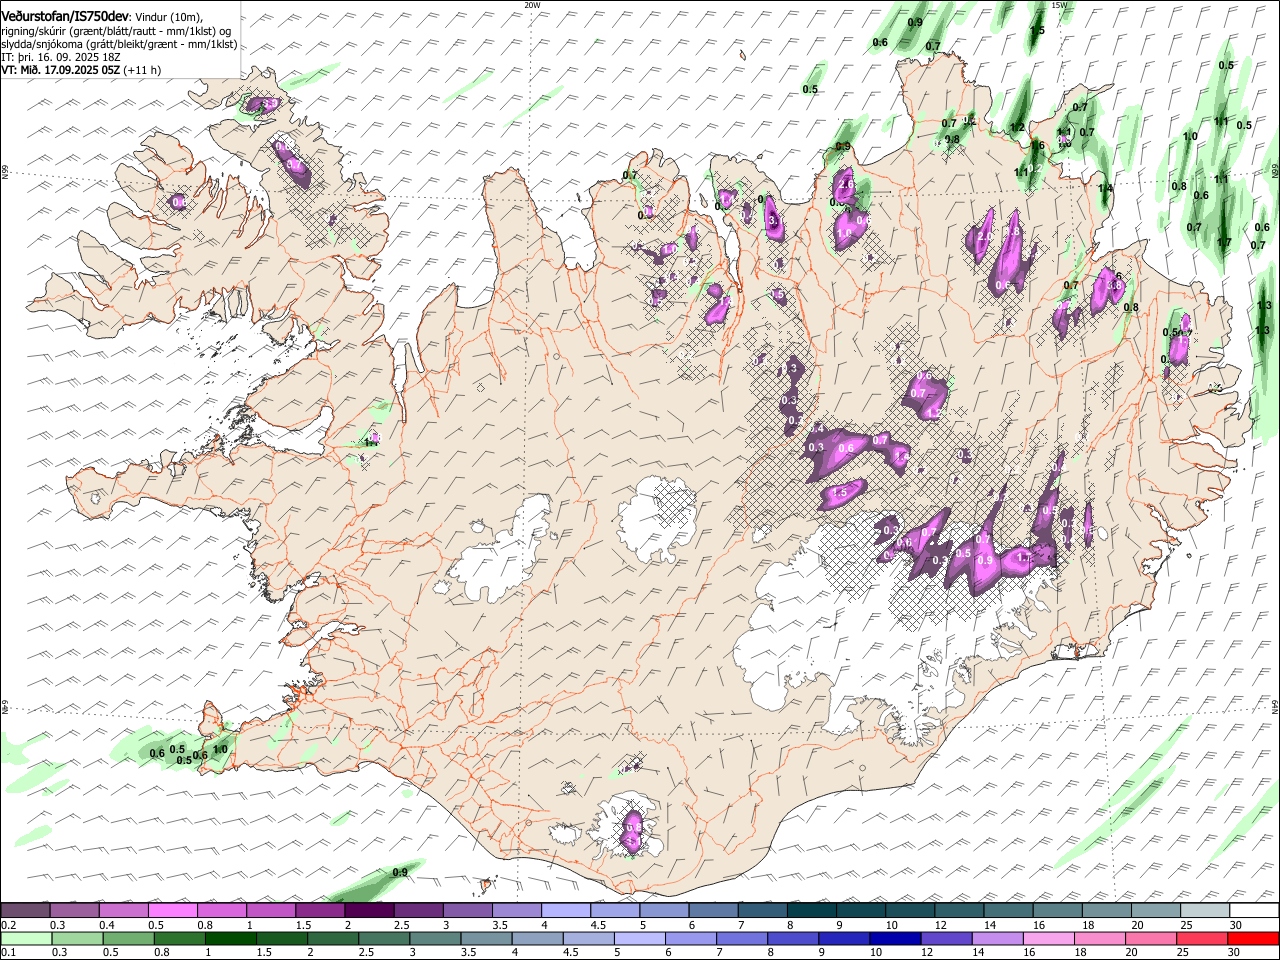This screenshot has width=1280, height=960.
Task: Click the 20W longitude label
Action: pyautogui.click(x=532, y=5)
